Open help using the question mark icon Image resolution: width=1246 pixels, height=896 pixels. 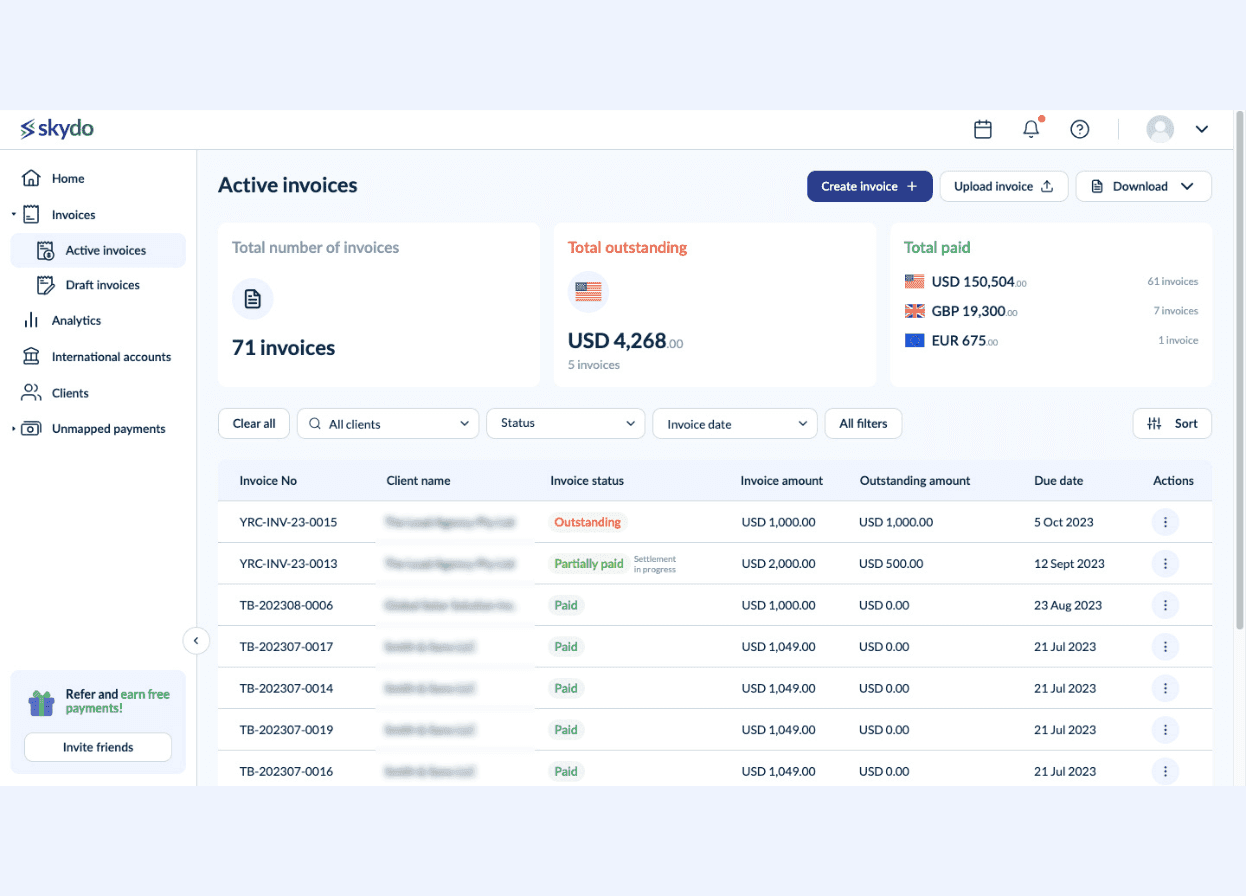[1080, 129]
